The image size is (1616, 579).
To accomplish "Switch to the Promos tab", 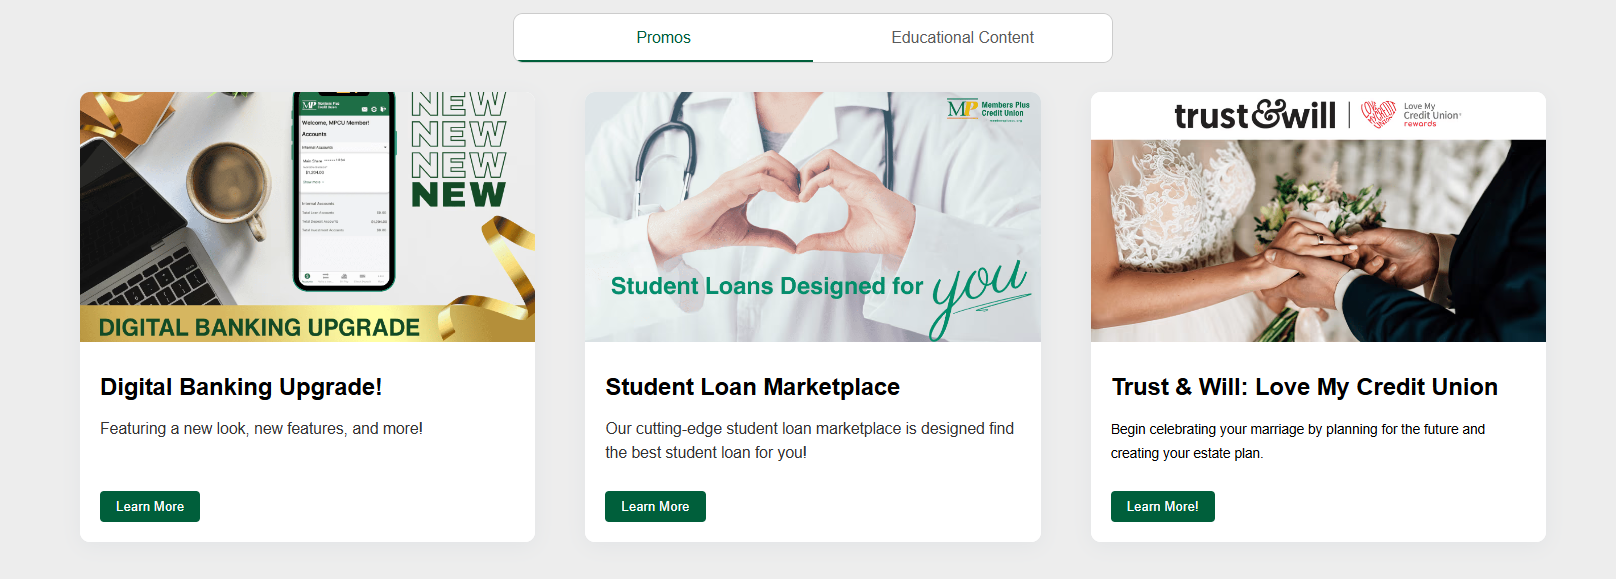I will tap(663, 38).
